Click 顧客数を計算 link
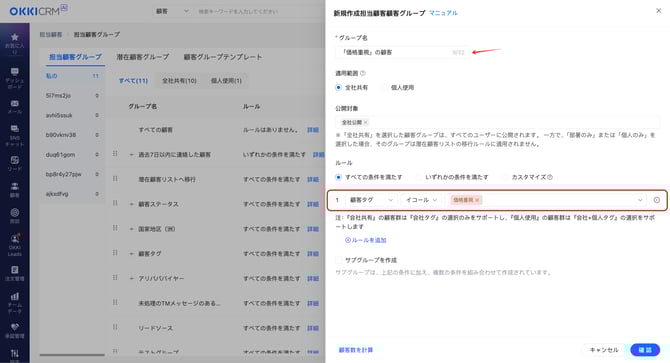 tap(356, 350)
